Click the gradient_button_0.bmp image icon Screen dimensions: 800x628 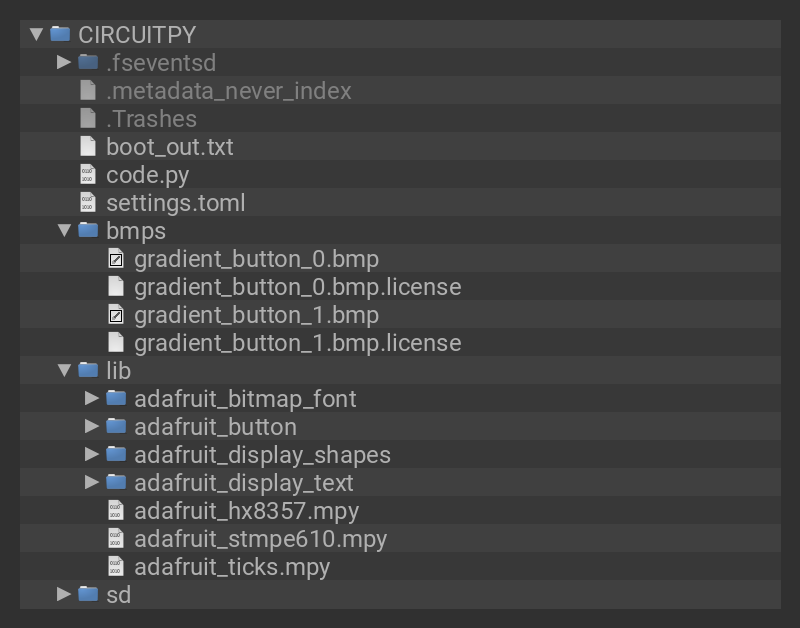[116, 259]
